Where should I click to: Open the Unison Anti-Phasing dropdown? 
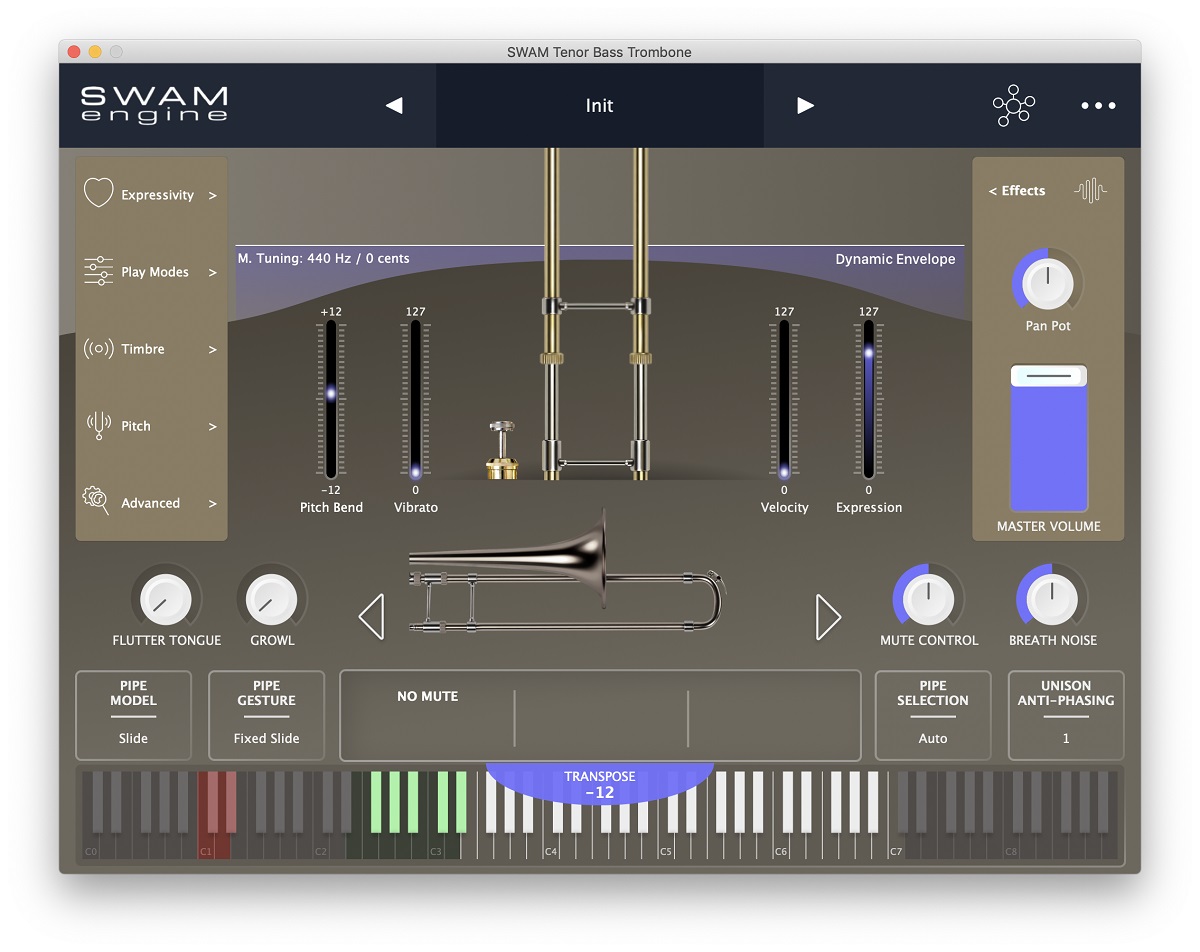click(x=1066, y=715)
